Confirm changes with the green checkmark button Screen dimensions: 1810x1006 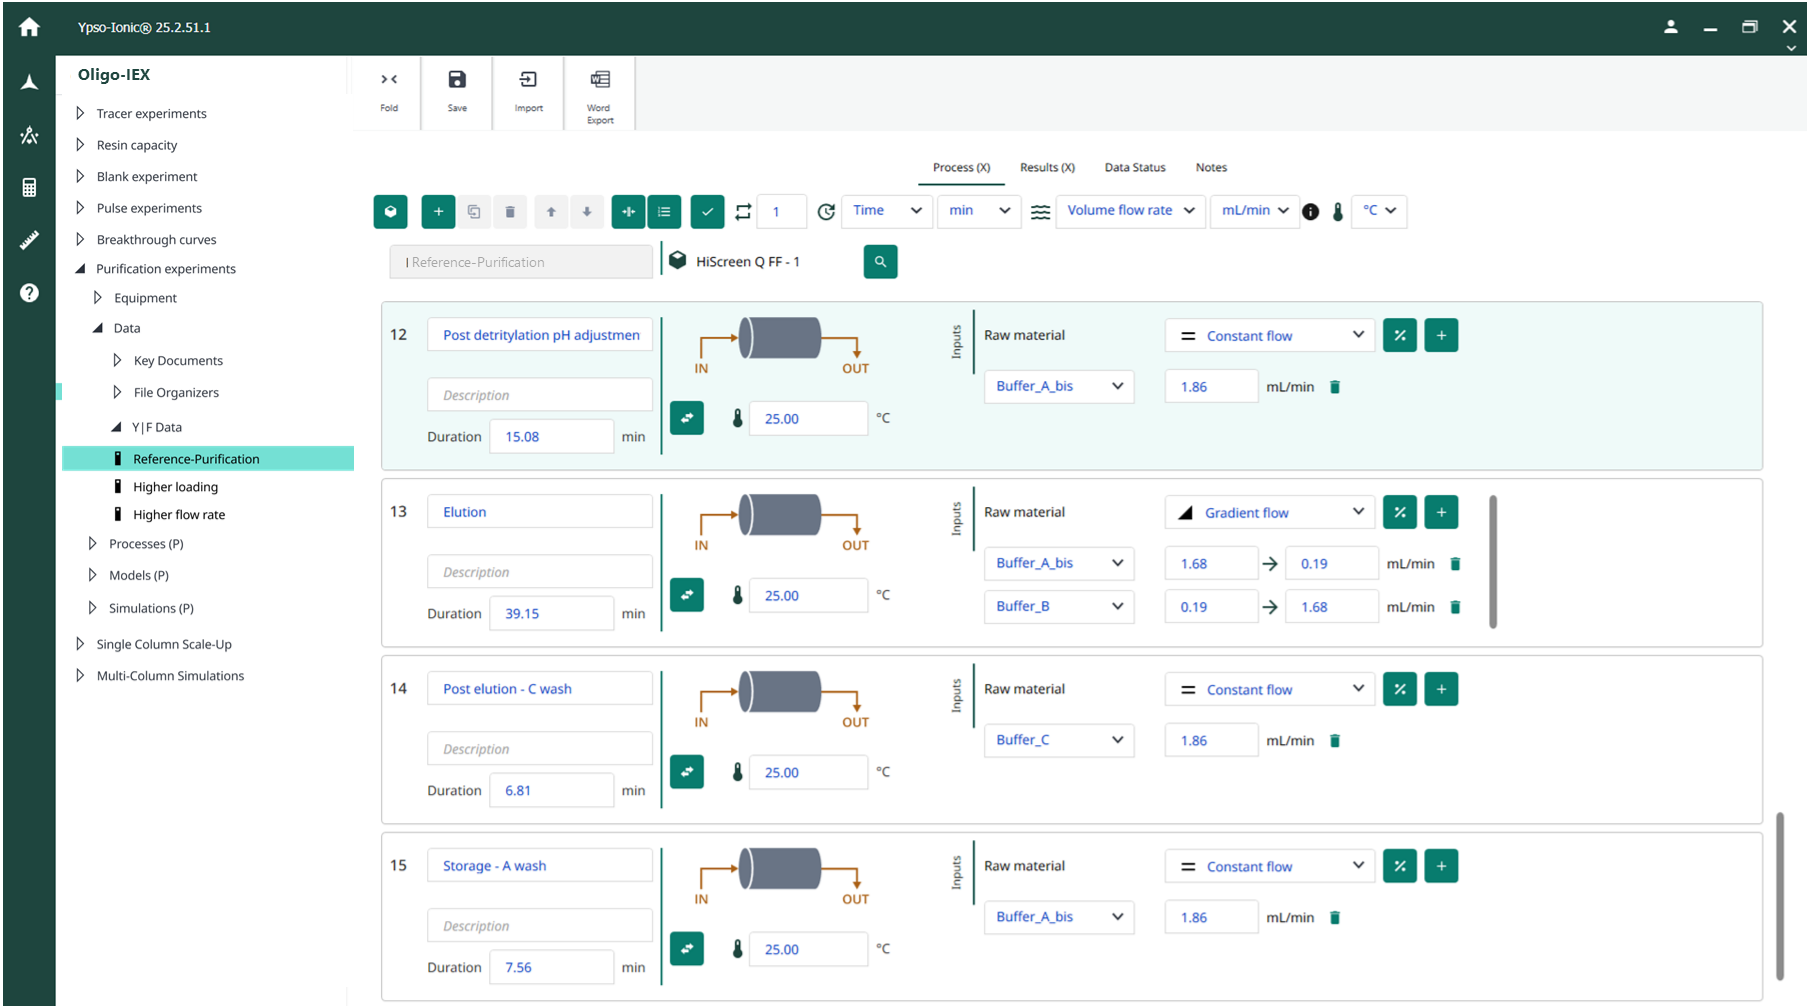[707, 211]
